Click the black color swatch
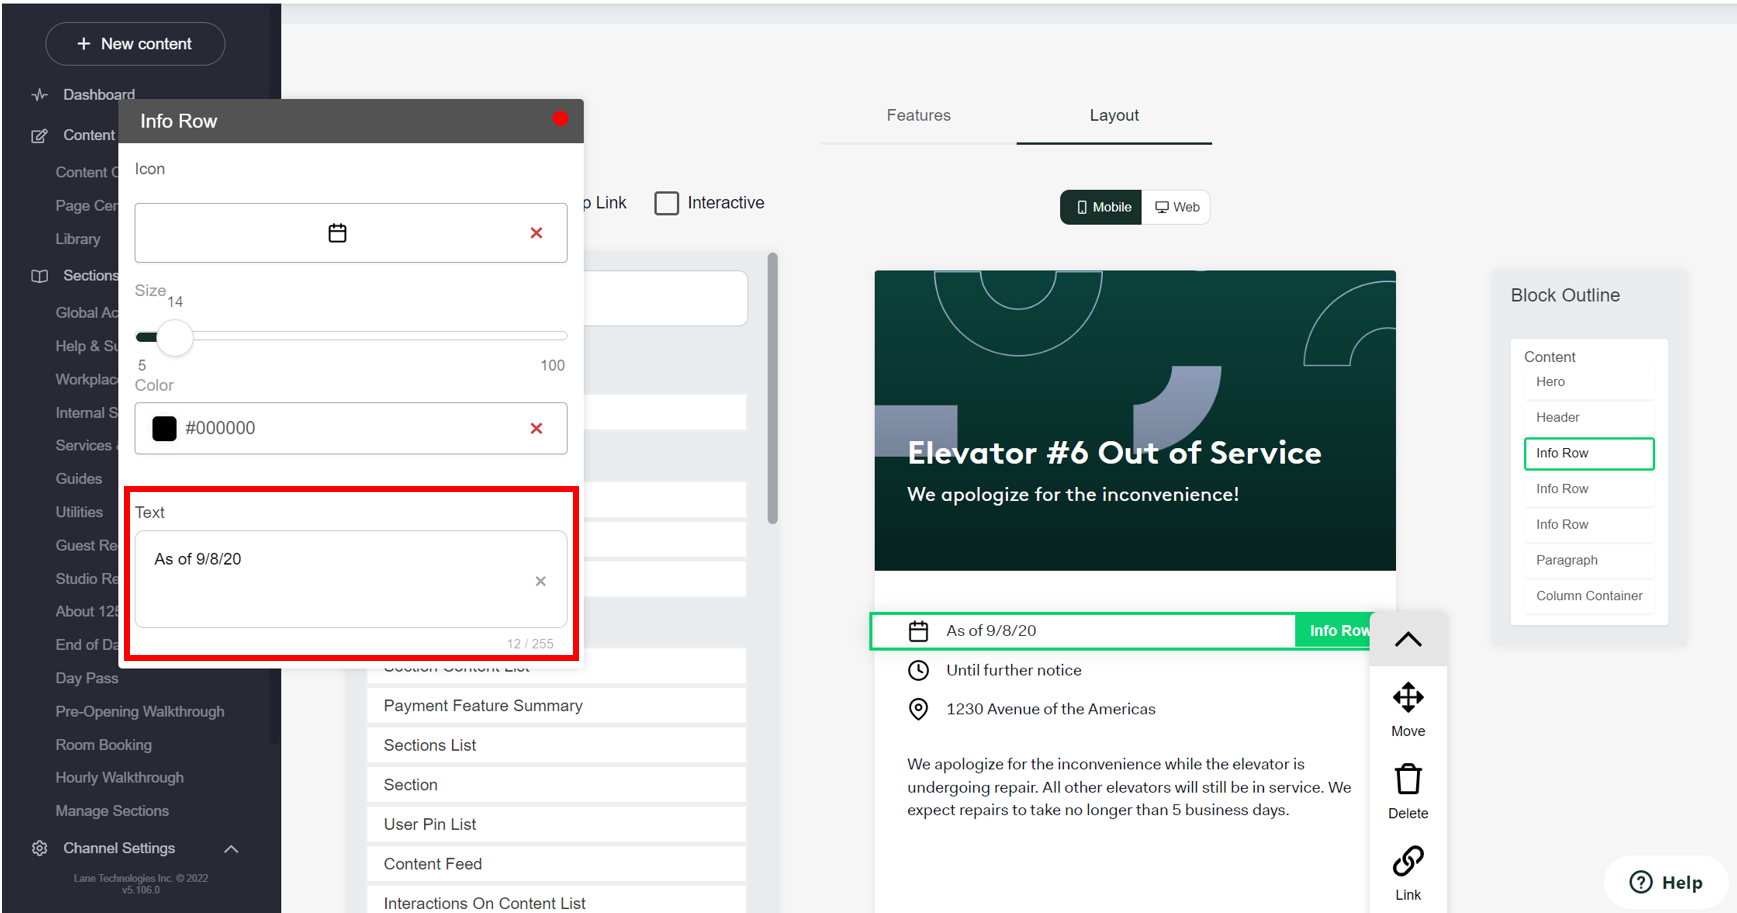This screenshot has width=1737, height=913. (164, 428)
